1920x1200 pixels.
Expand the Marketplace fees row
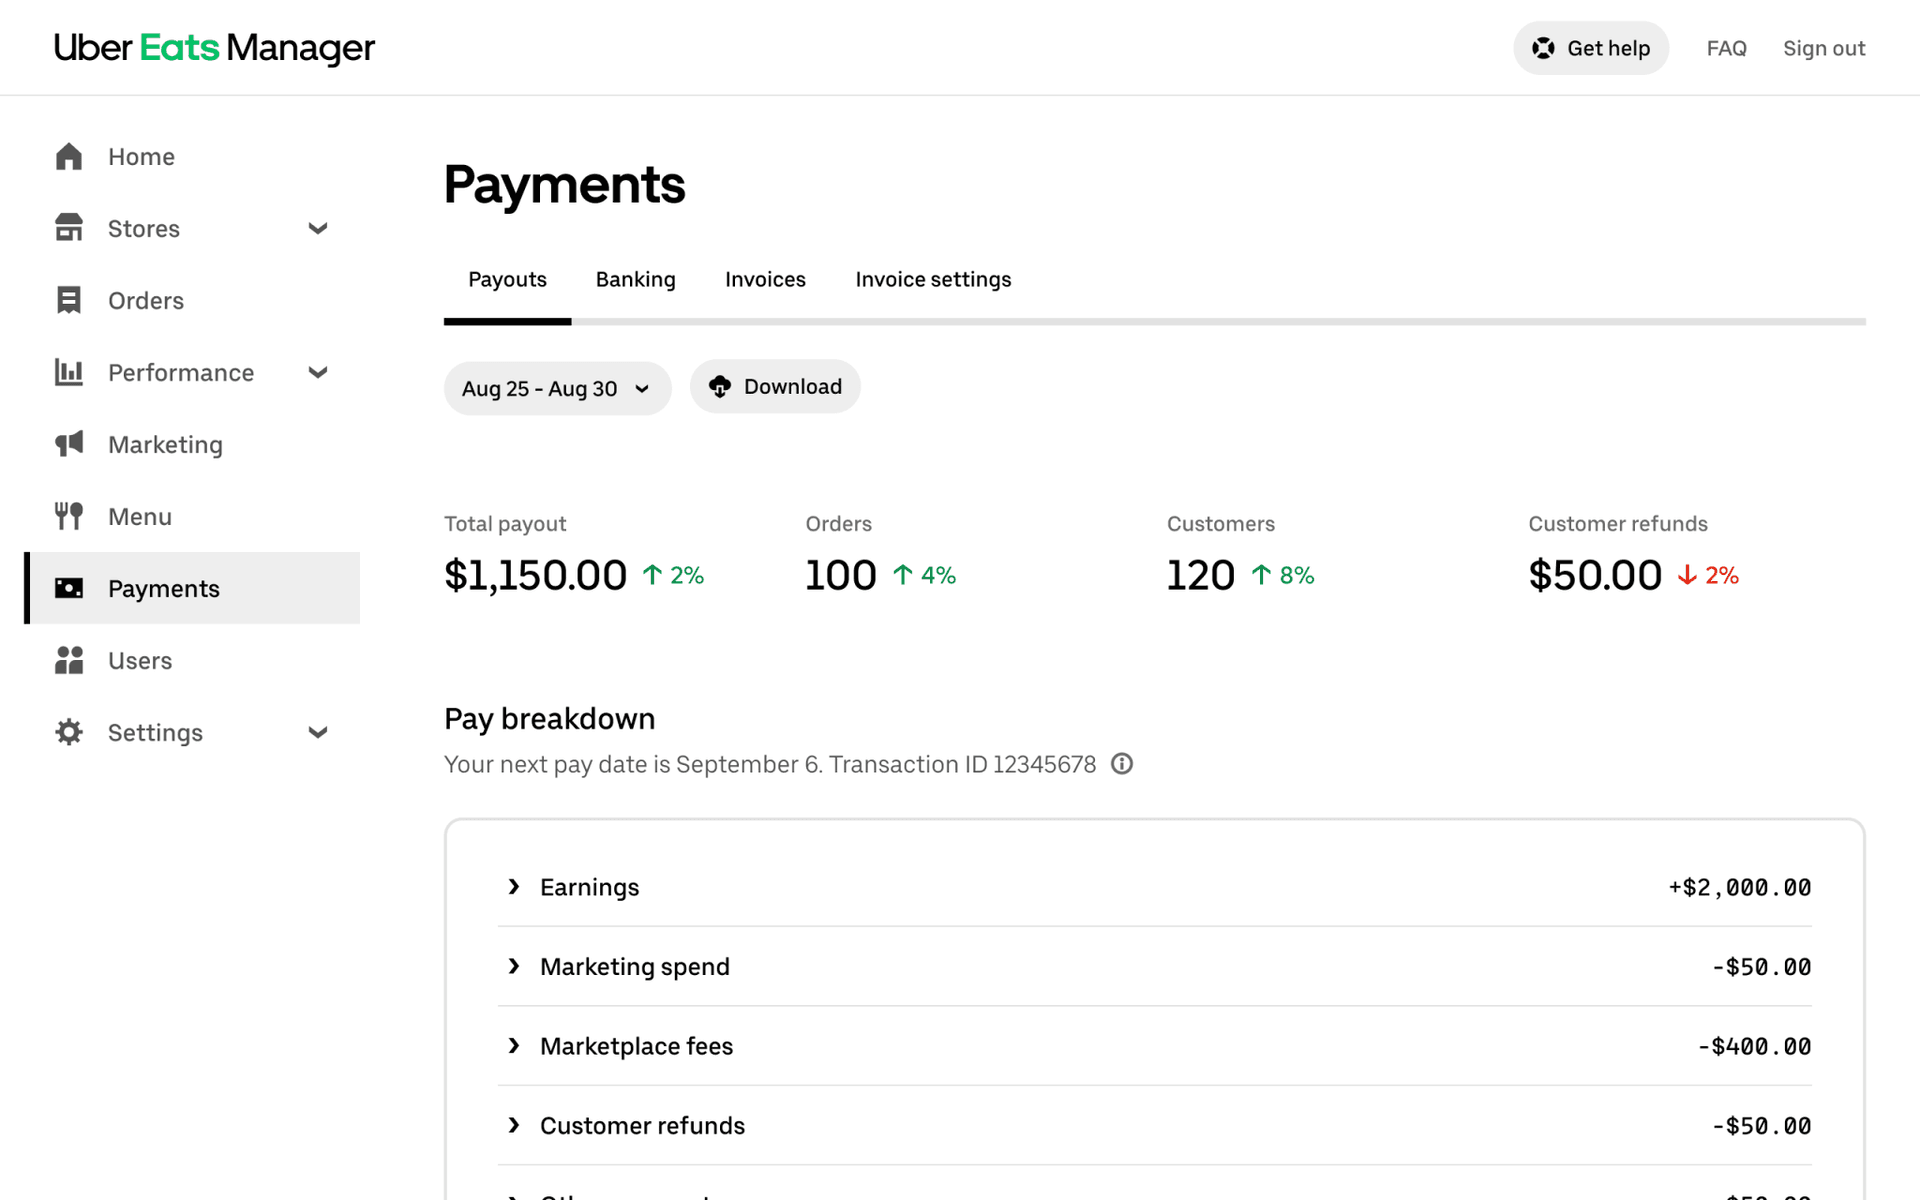pos(514,1046)
